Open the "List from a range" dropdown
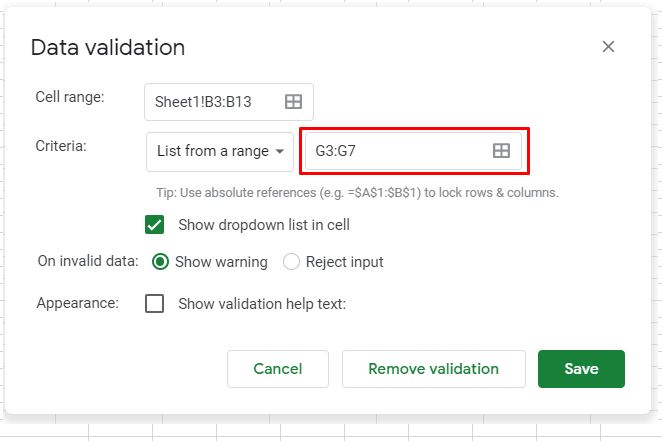This screenshot has height=441, width=662. click(220, 151)
